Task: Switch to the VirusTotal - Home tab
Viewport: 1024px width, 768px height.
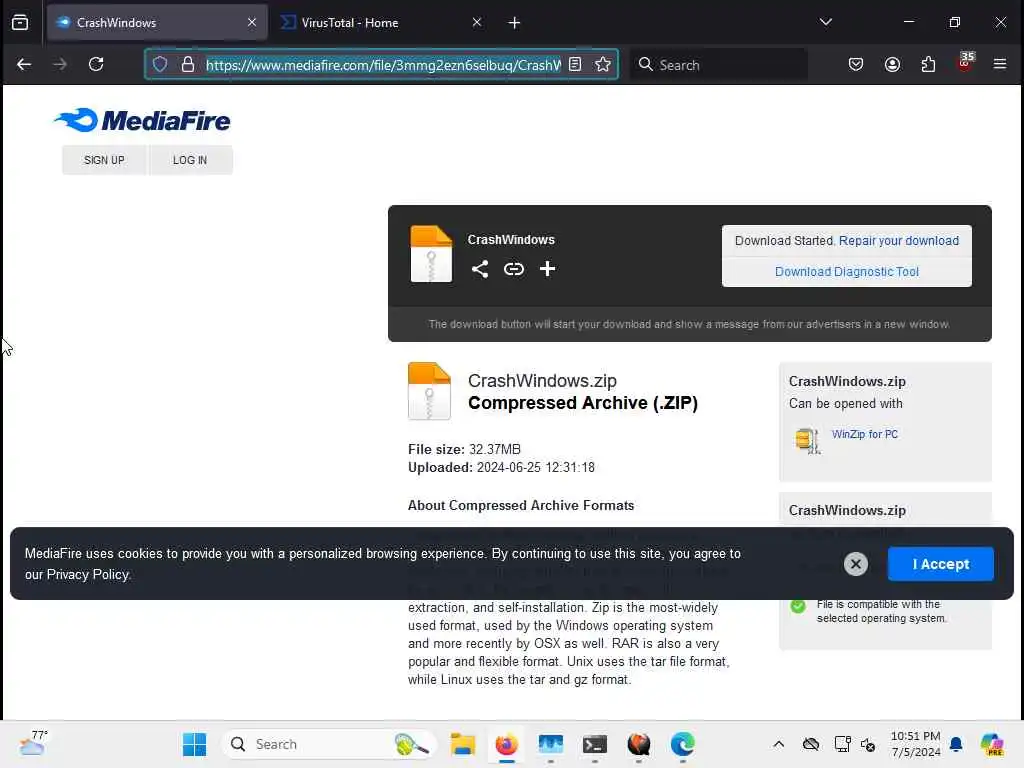Action: pos(382,22)
